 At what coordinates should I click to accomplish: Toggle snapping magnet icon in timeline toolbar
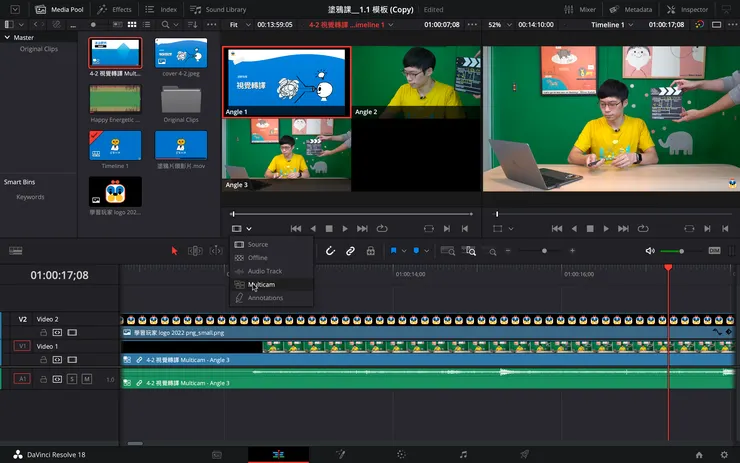(330, 251)
